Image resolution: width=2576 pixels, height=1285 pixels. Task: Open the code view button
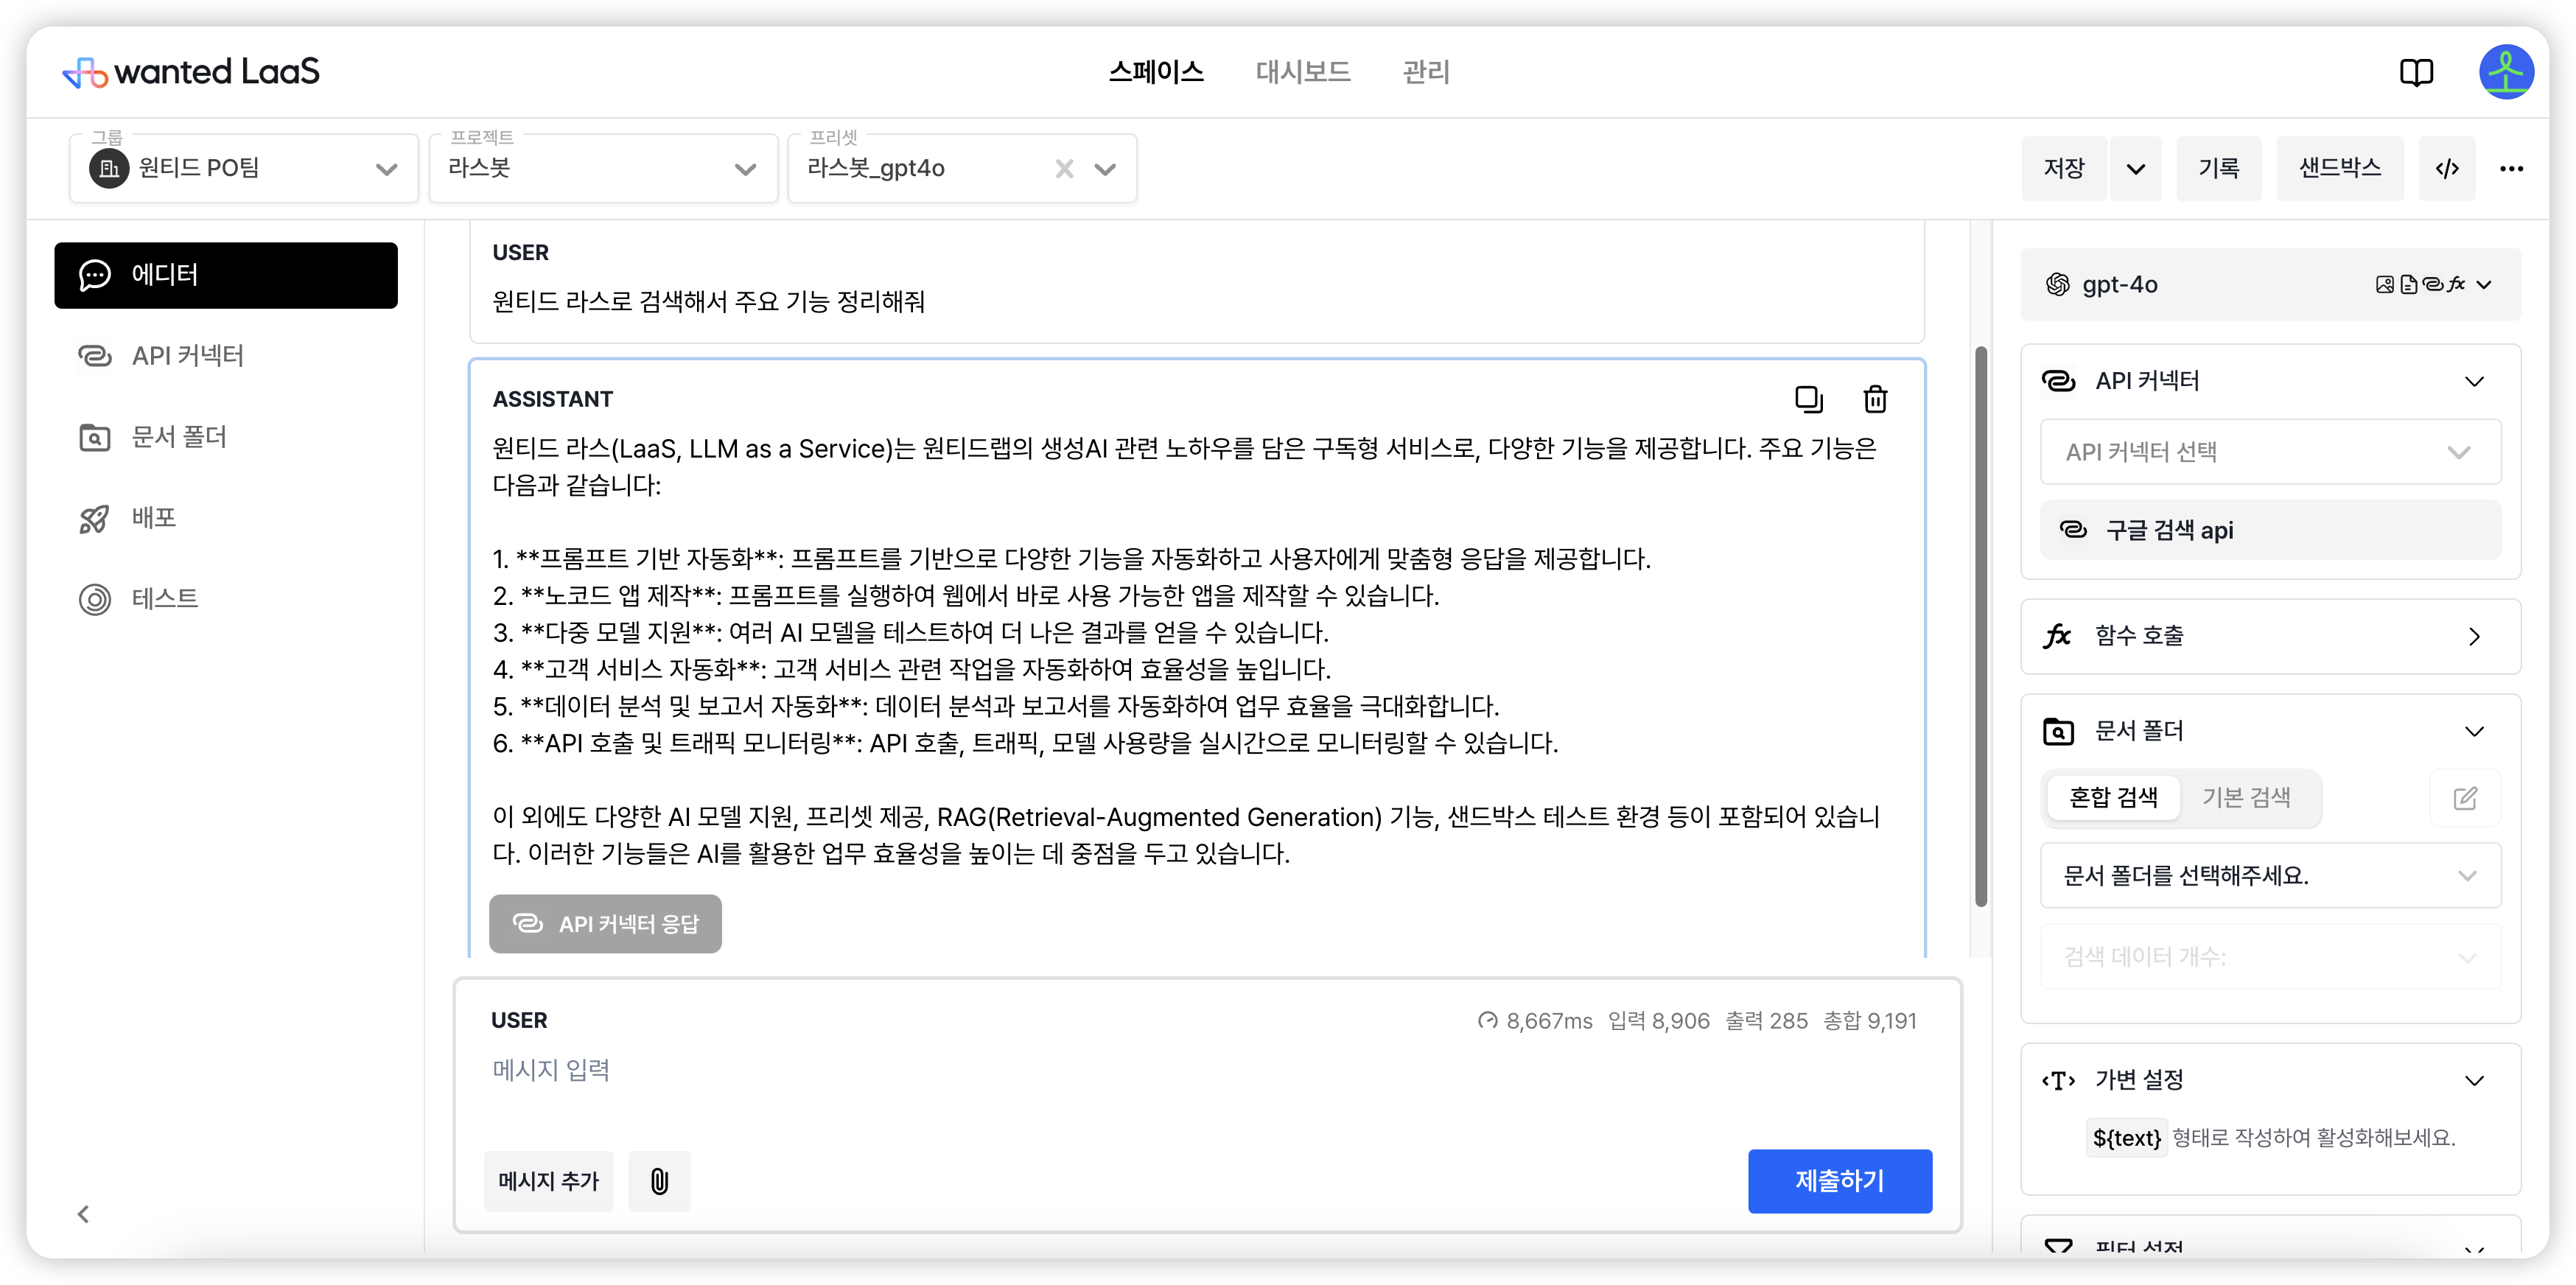click(x=2447, y=168)
